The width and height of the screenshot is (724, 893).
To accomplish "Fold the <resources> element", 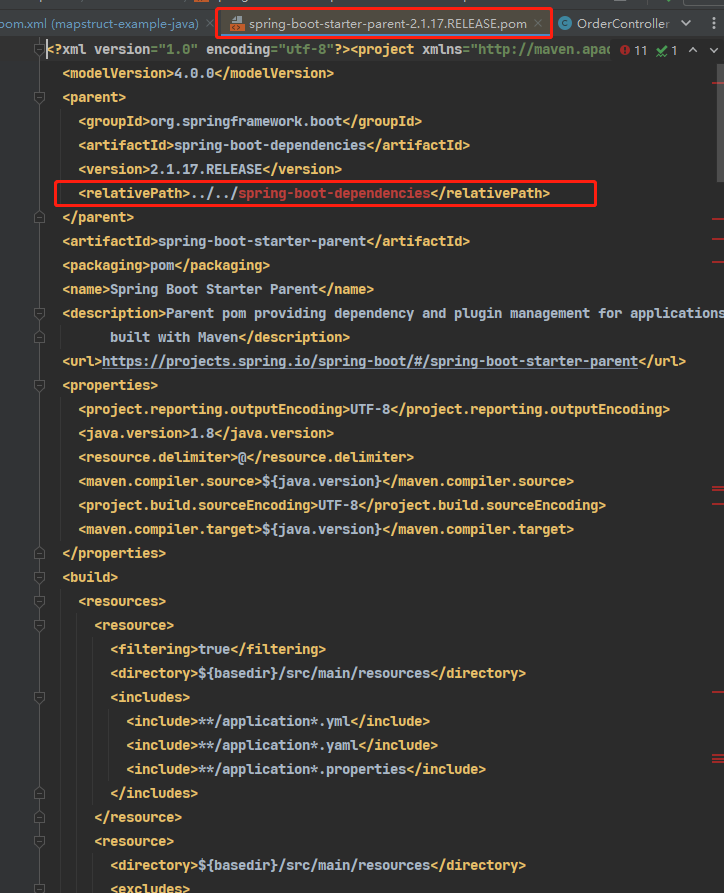I will (40, 601).
